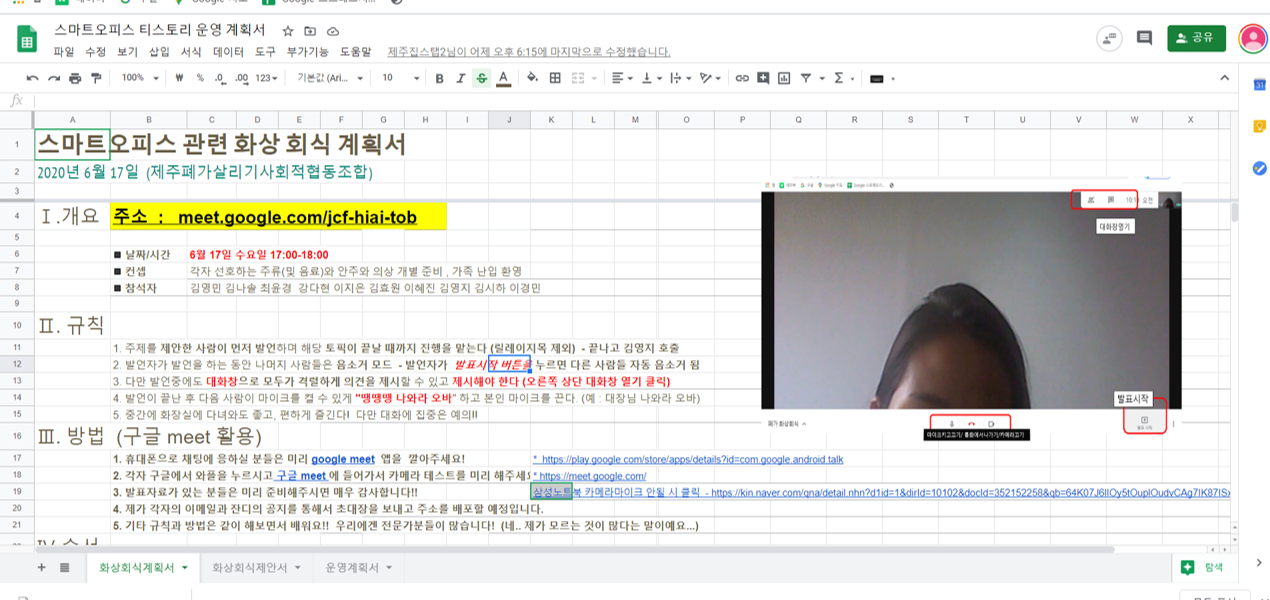Image resolution: width=1270 pixels, height=600 pixels.
Task: Open the font family dropdown
Action: coord(329,78)
